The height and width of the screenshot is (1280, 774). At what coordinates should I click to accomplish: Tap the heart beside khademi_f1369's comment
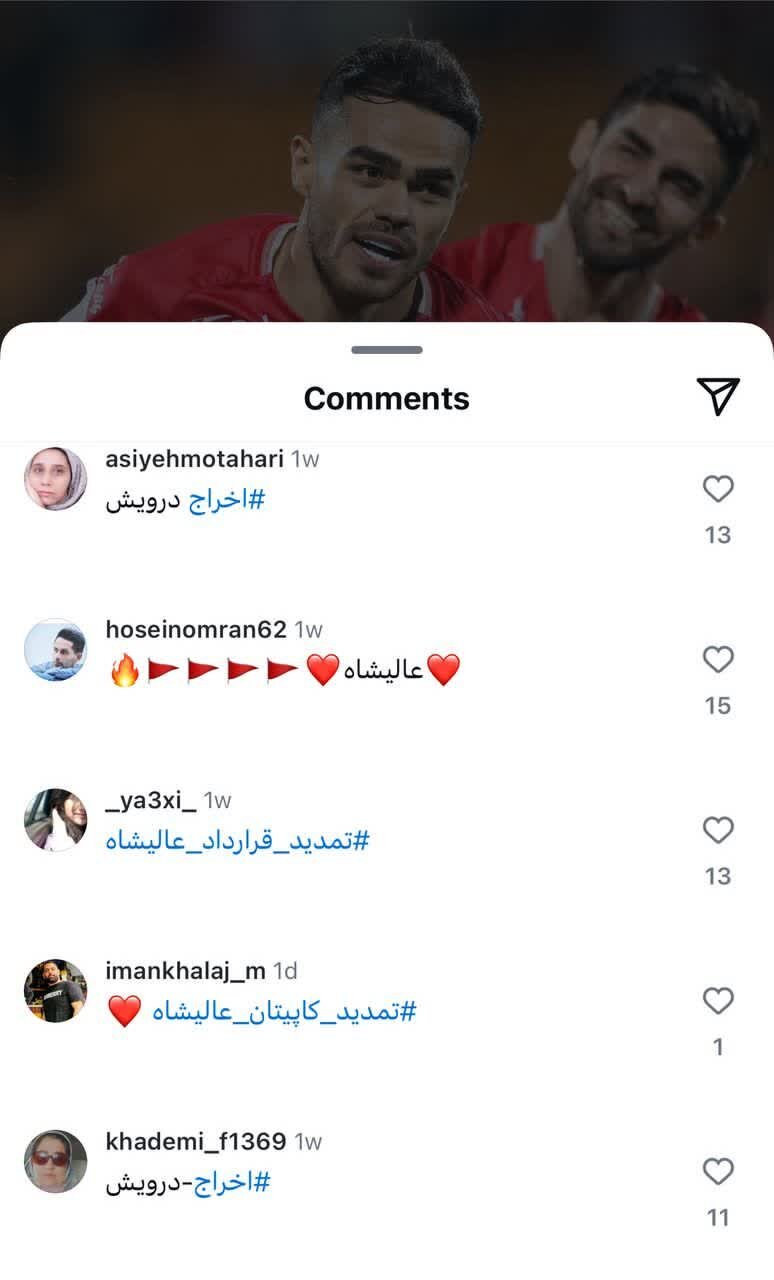click(718, 1172)
